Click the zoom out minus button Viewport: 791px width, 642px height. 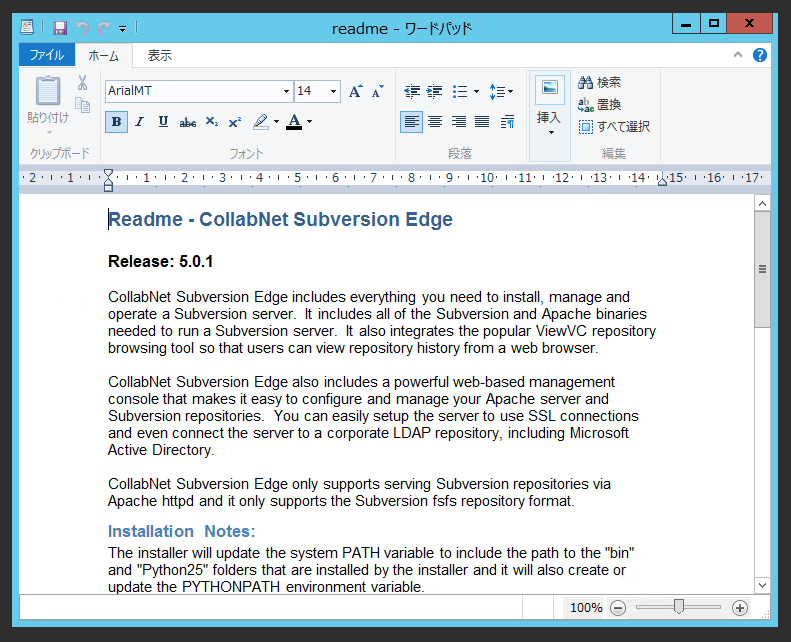tap(618, 608)
